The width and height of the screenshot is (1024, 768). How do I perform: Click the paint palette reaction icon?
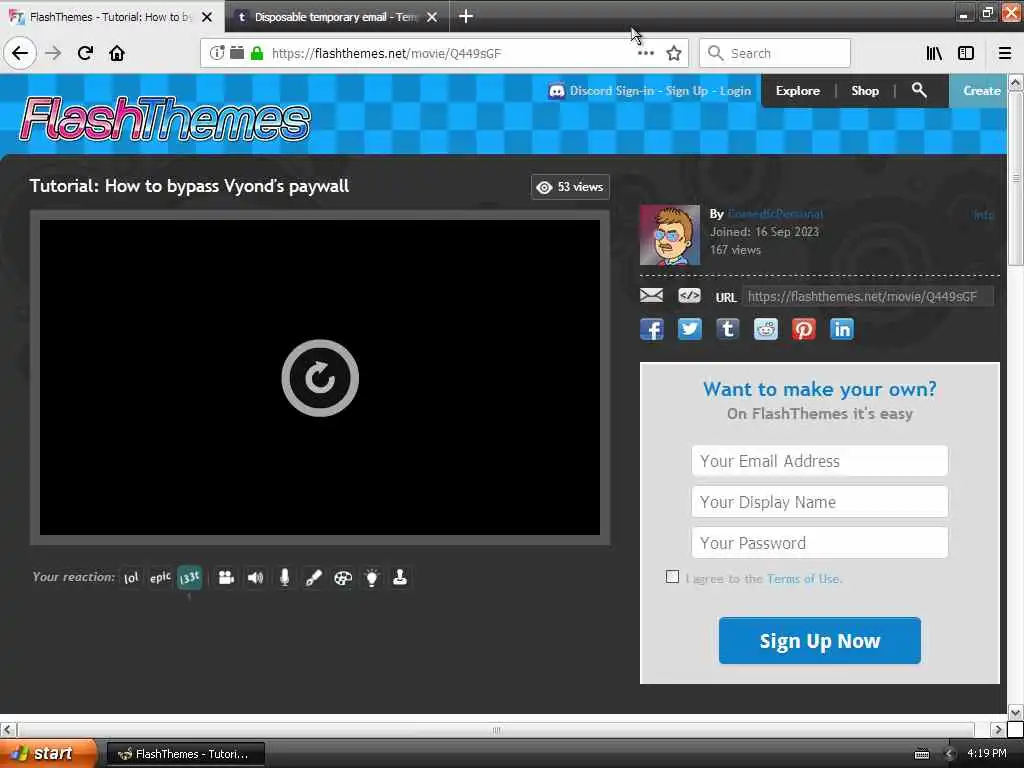(343, 577)
